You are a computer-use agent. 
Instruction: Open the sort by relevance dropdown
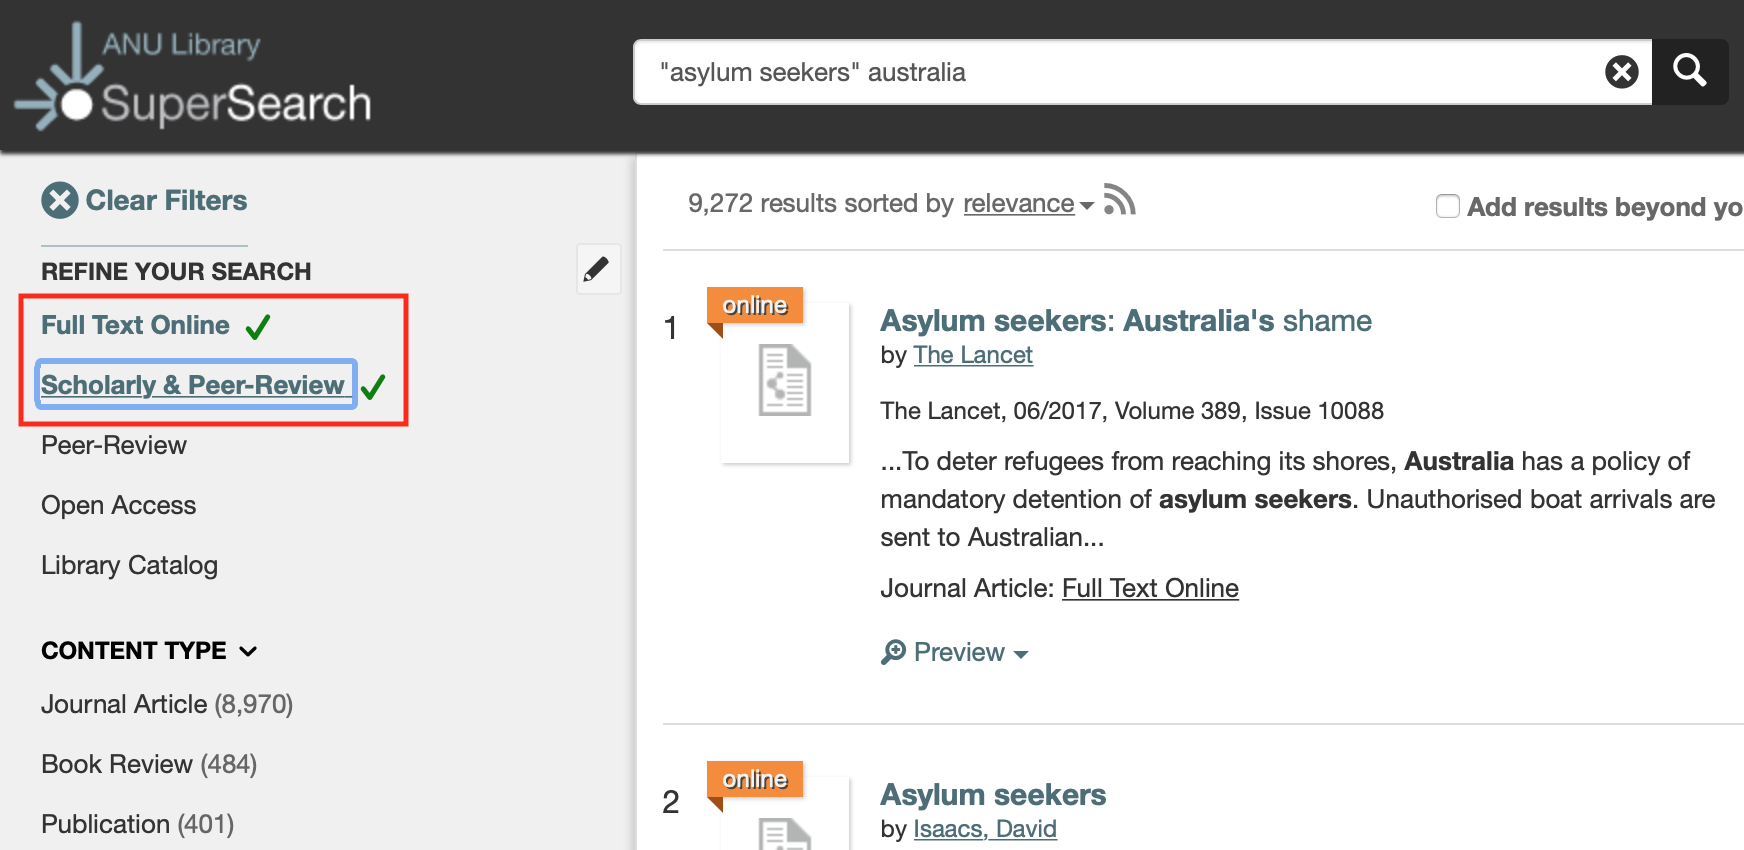tap(1028, 204)
